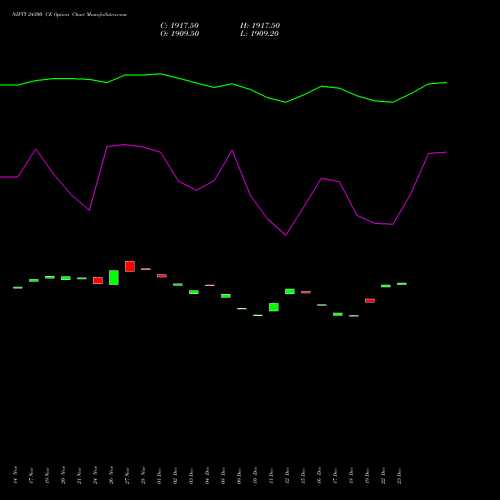The height and width of the screenshot is (500, 500).
Task: Click the open value O: 1909.50
Action: pyautogui.click(x=180, y=34)
